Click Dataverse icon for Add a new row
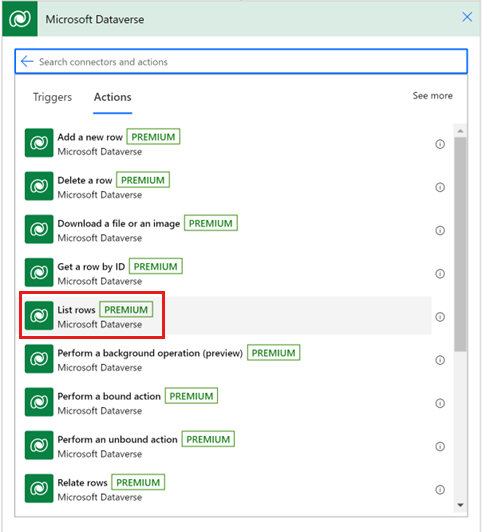Viewport: 482px width, 532px height. point(39,143)
